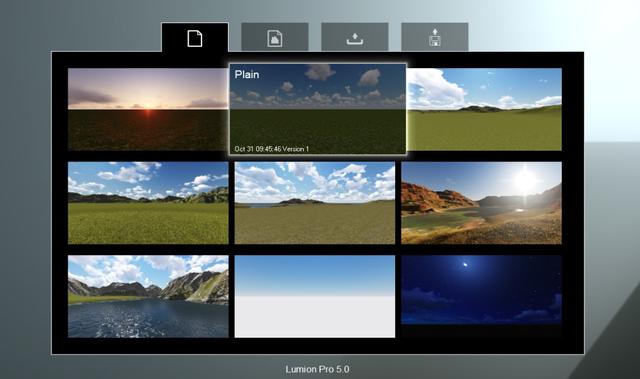Choose the grassland with forested mountain ridge scene

coord(148,203)
